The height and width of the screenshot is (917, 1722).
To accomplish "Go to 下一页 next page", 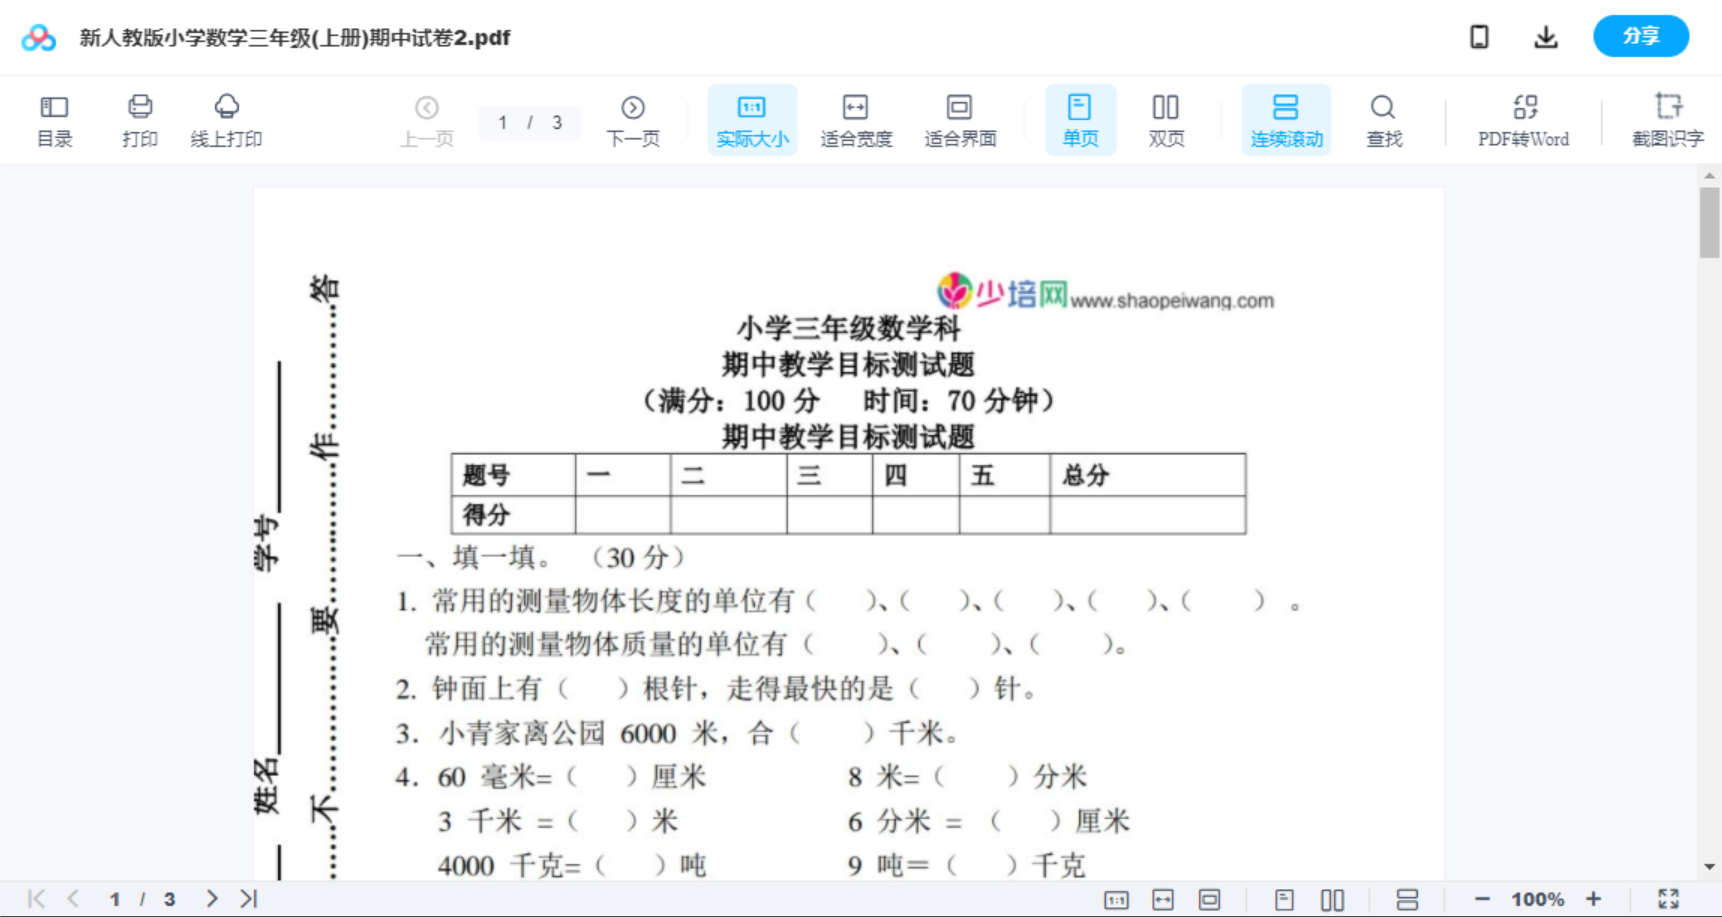I will pos(633,119).
